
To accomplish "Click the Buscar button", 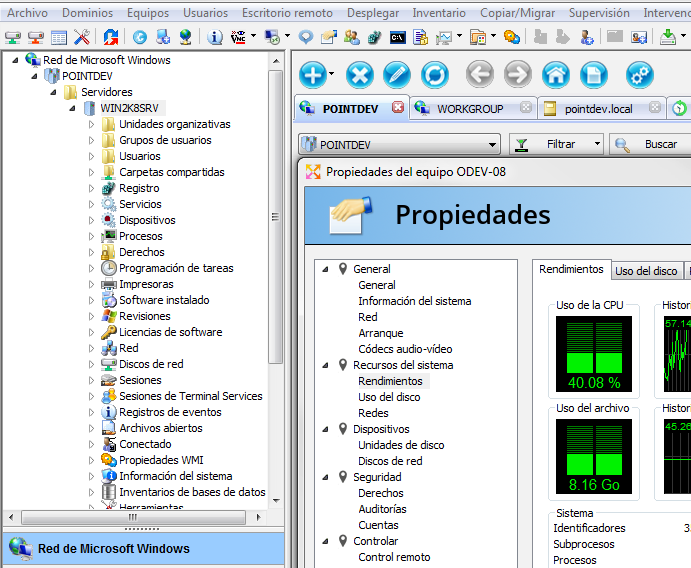I will point(651,145).
